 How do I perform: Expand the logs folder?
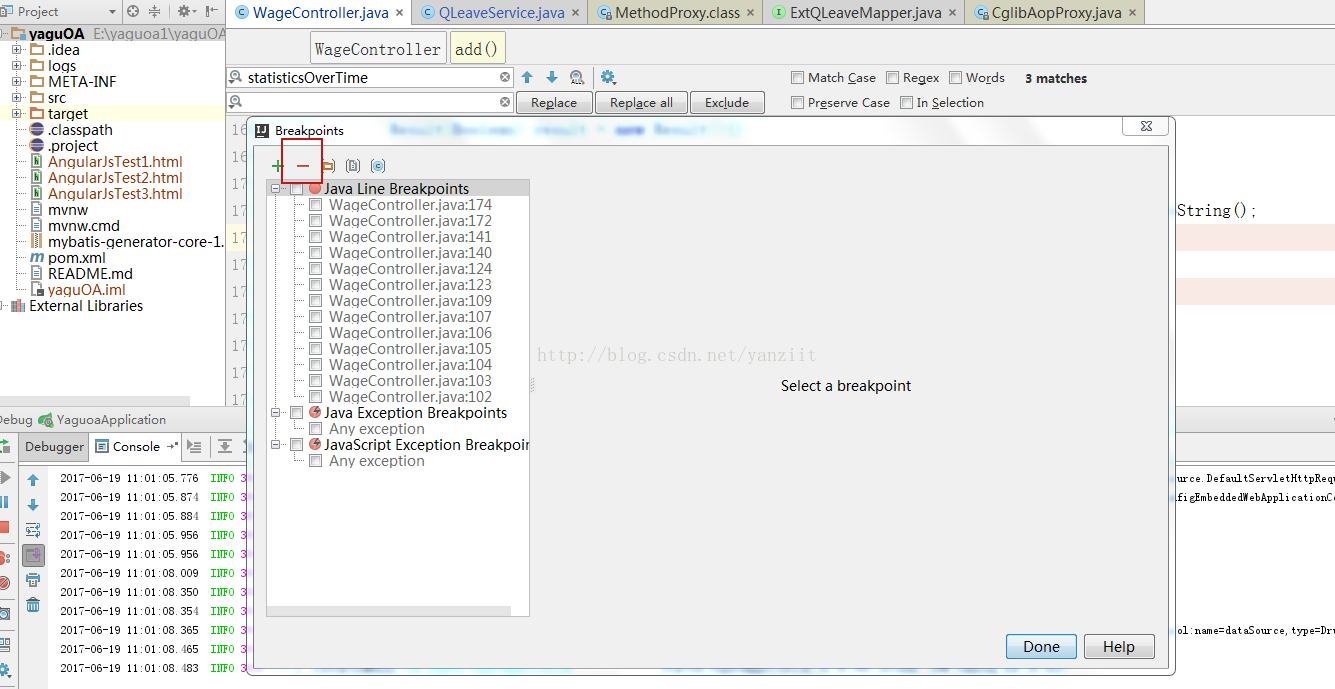[17, 66]
